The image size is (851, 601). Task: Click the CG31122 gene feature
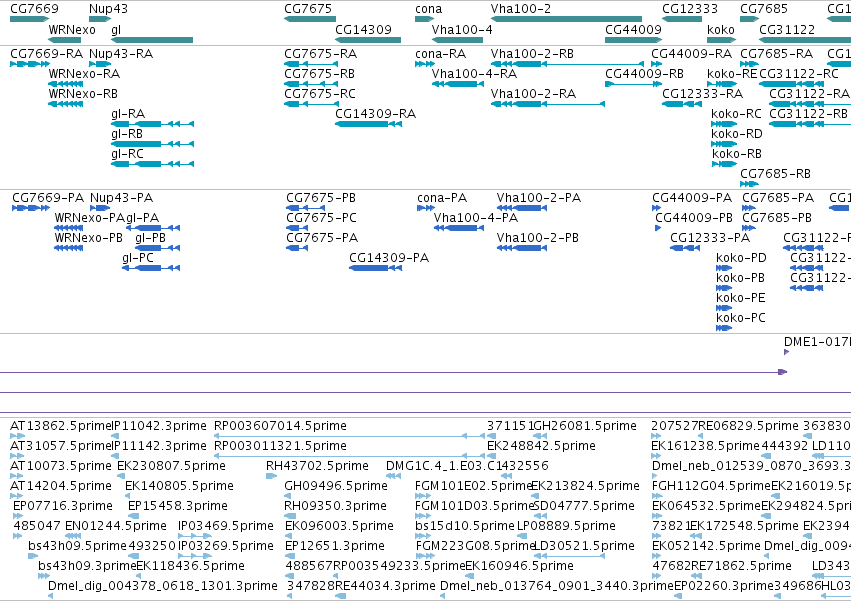(x=805, y=40)
